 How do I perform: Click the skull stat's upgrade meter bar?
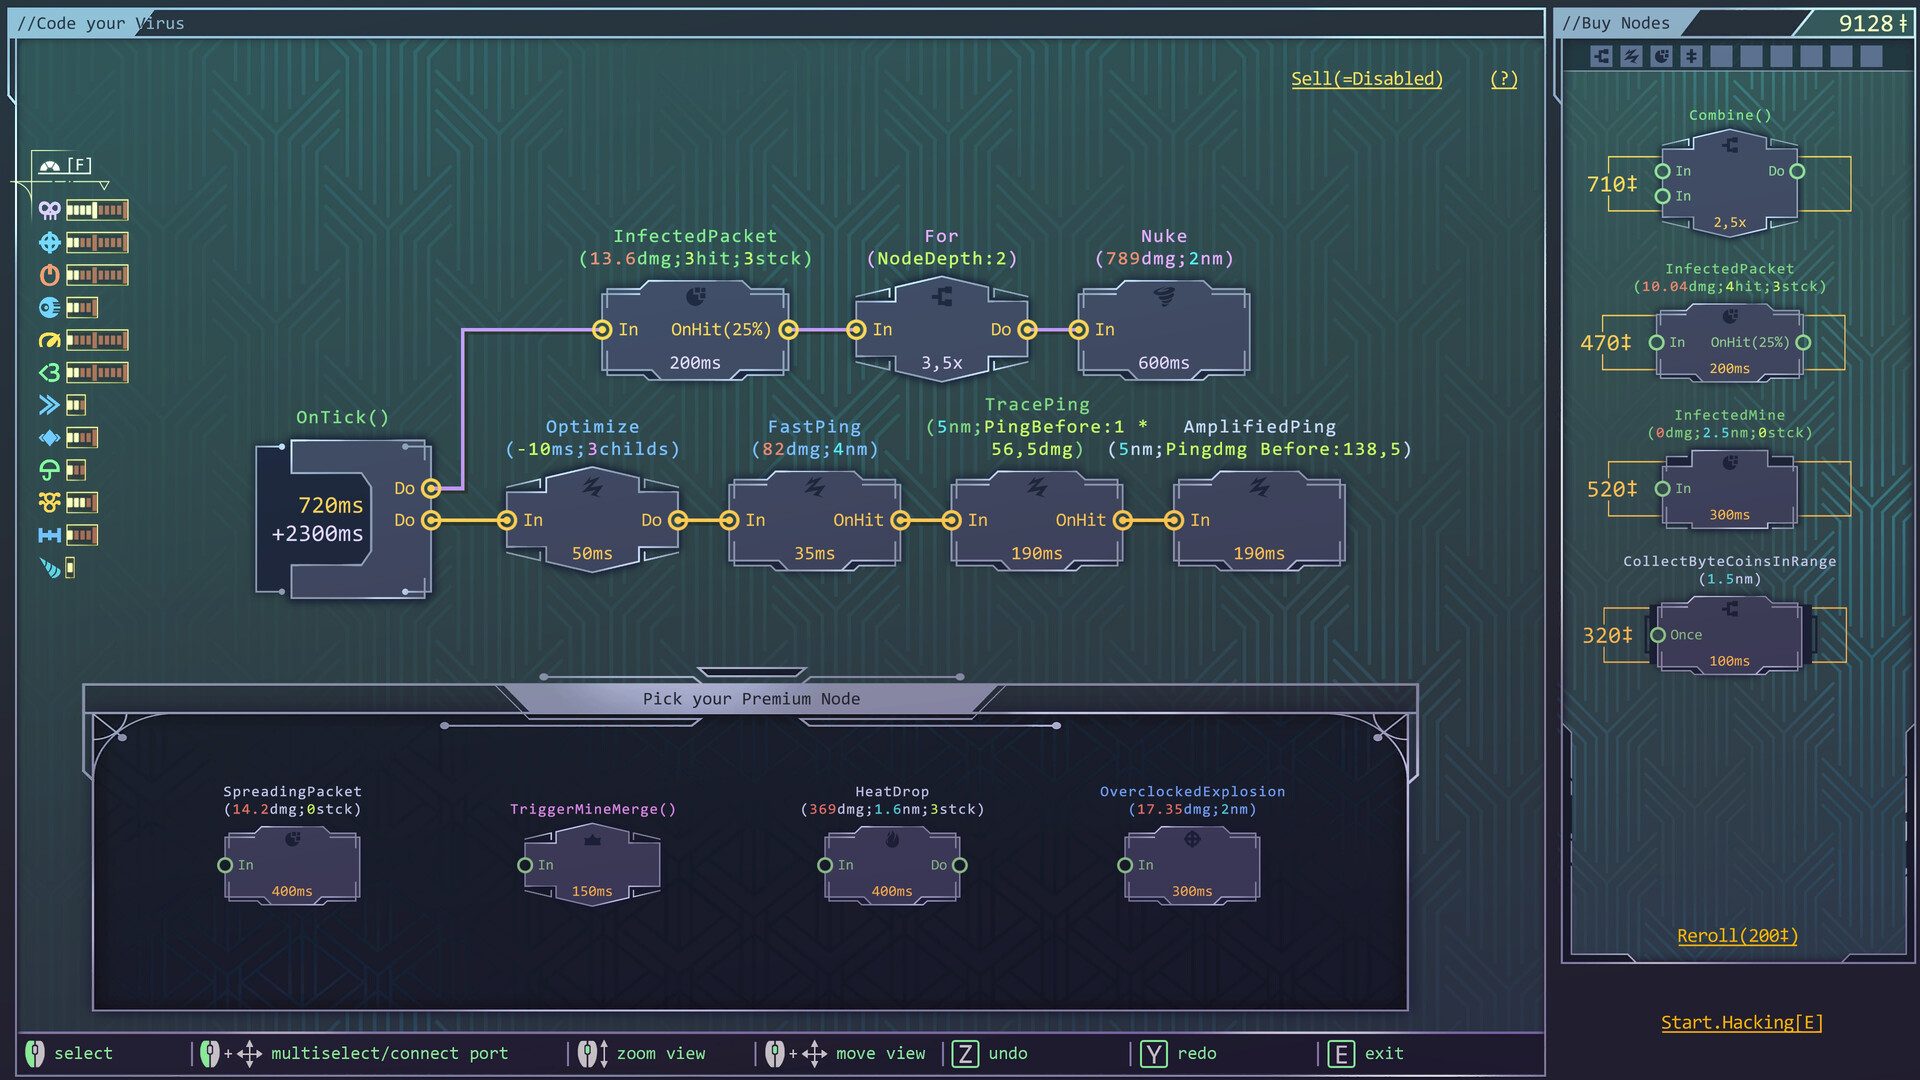tap(97, 210)
